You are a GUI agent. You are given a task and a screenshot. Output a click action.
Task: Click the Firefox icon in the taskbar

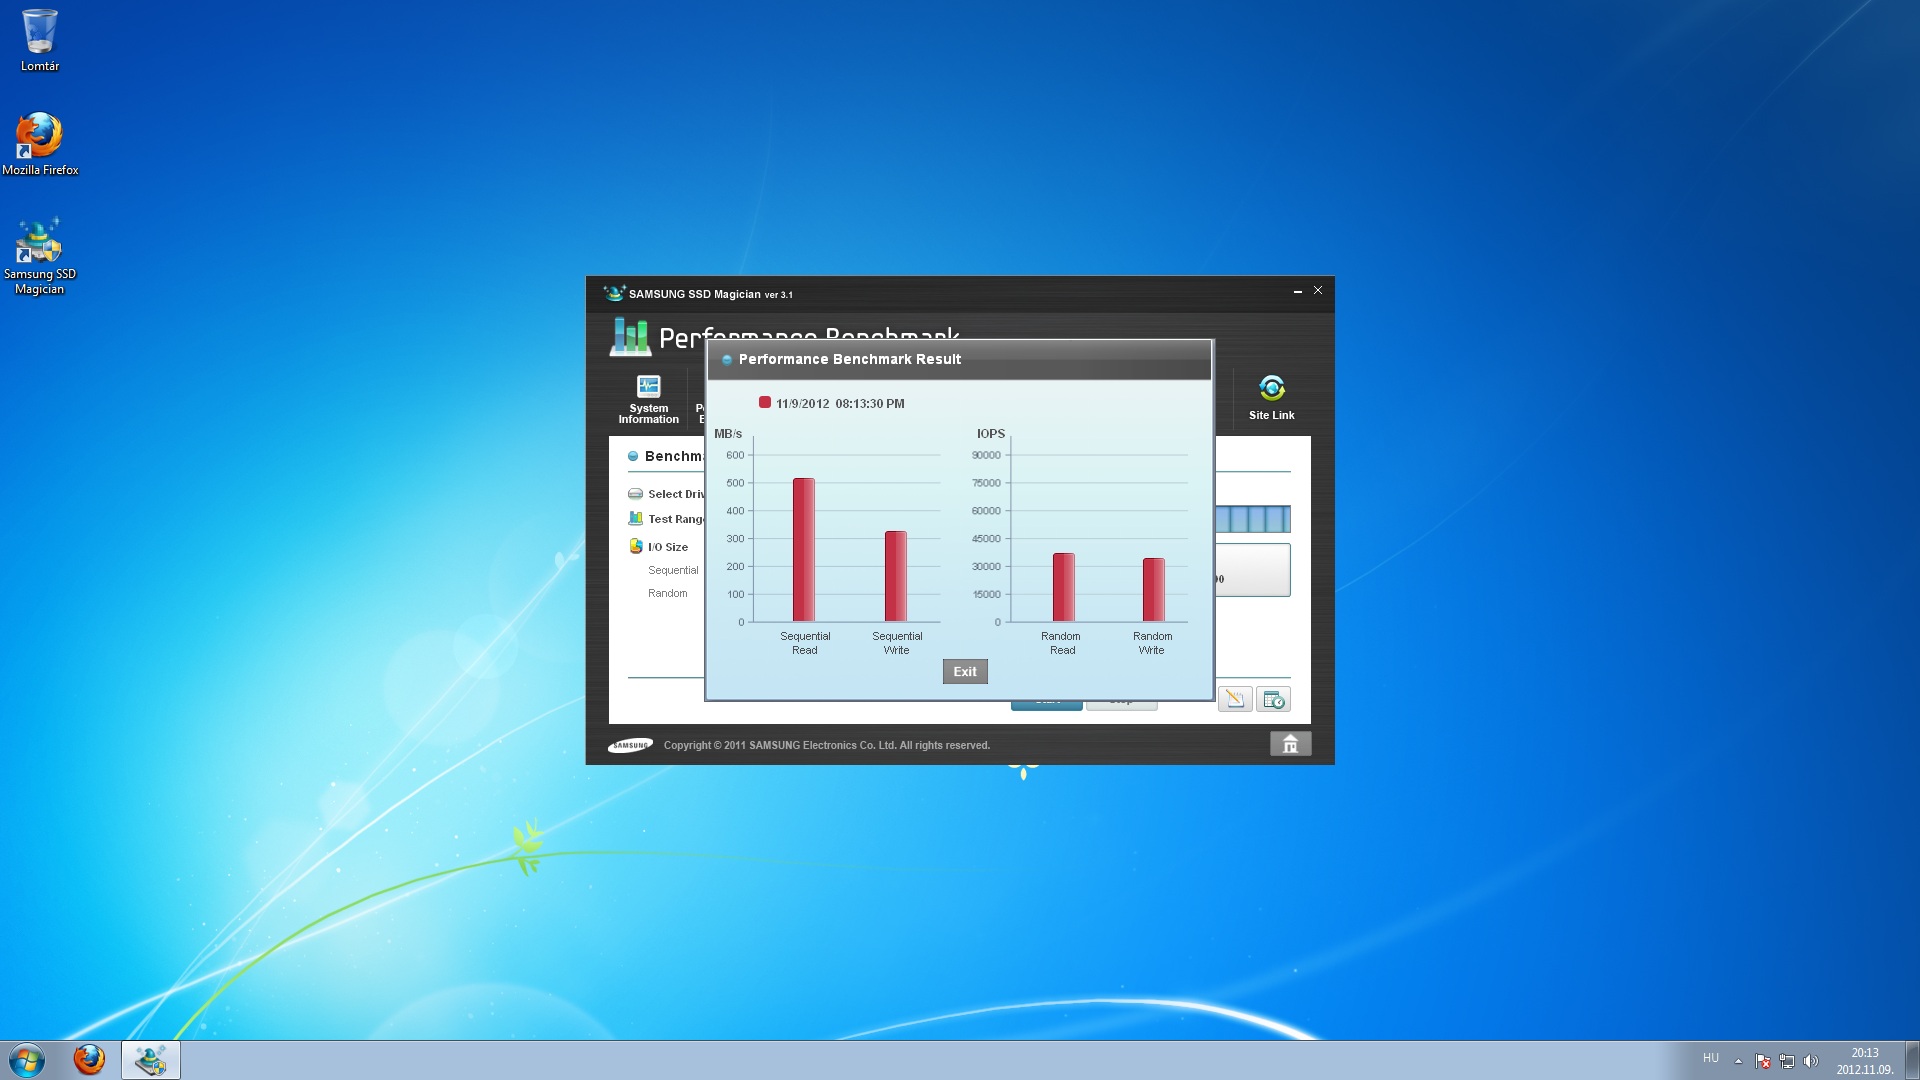point(89,1060)
